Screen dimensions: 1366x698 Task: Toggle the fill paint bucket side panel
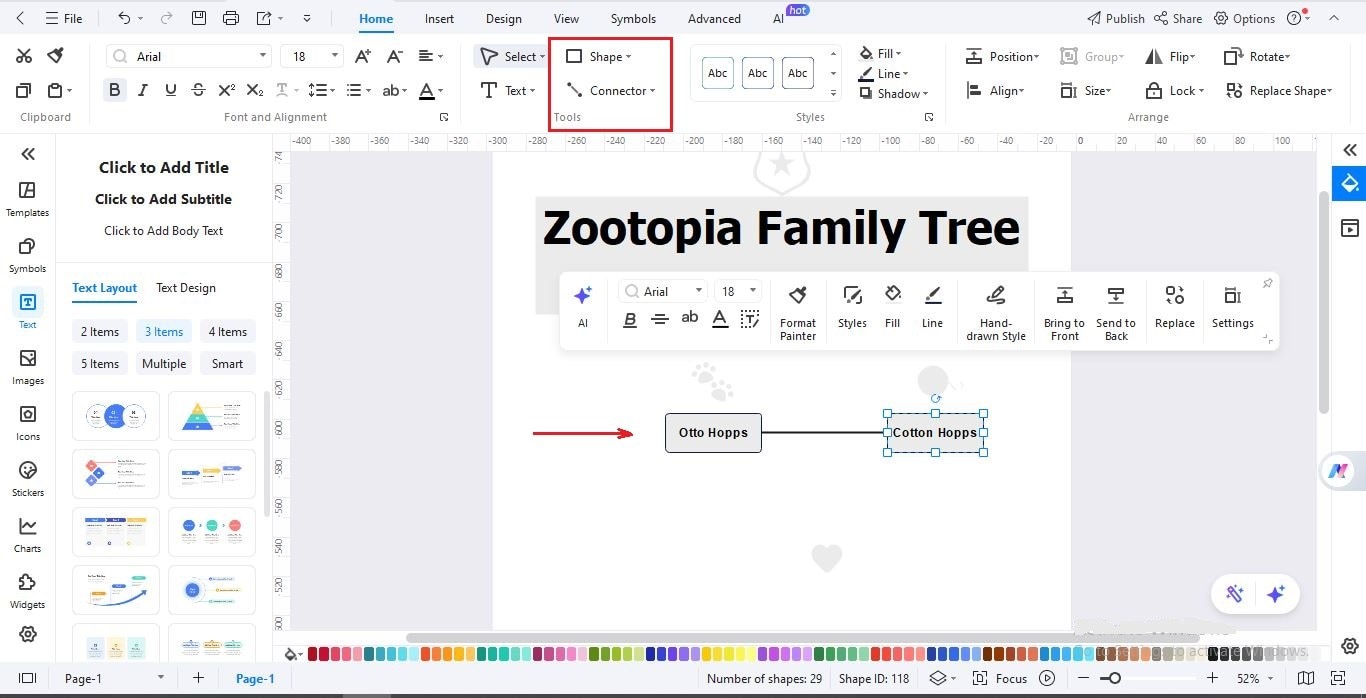point(1350,183)
